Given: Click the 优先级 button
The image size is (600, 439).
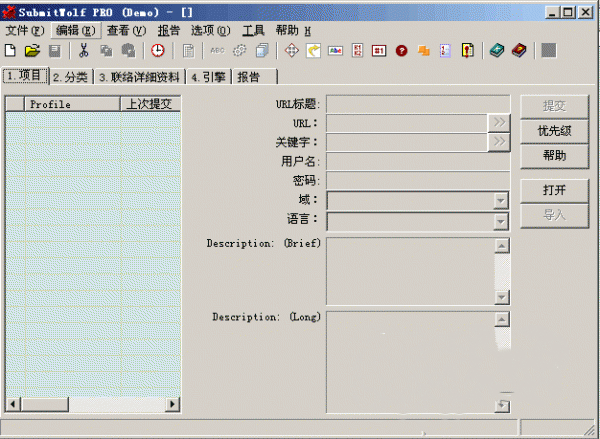Looking at the screenshot, I should 553,130.
